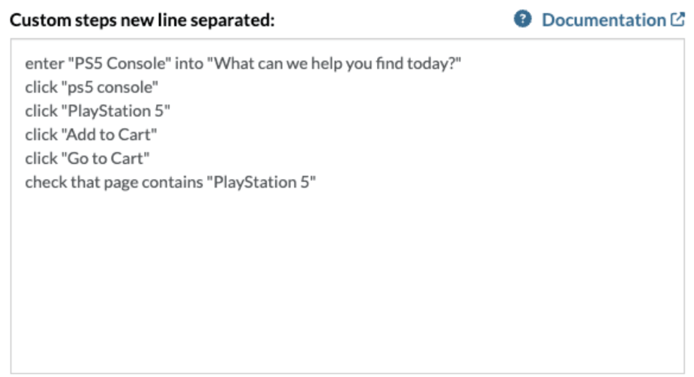Screen dimensions: 694x377
Task: Click the word 'click' starting the second line
Action: click(x=42, y=87)
